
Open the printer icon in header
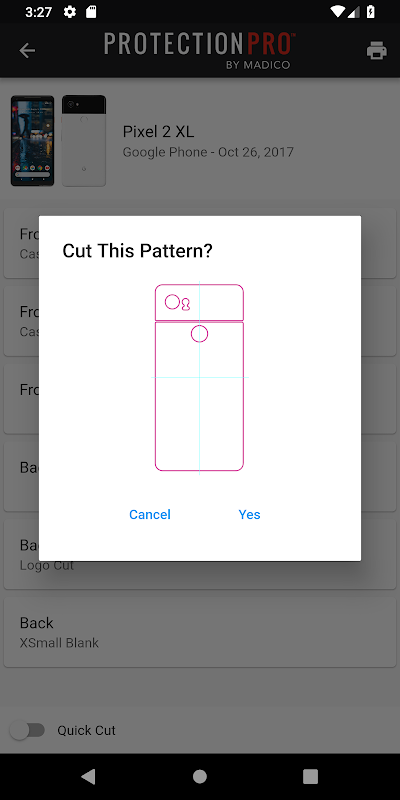(377, 50)
